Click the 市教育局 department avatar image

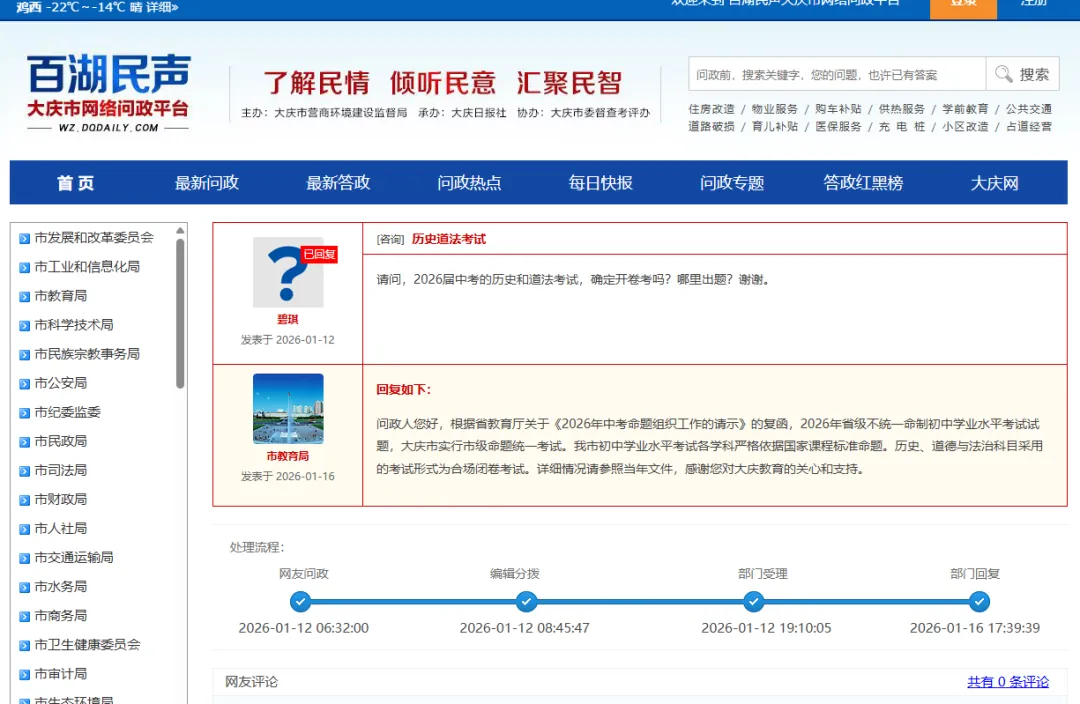(x=287, y=406)
